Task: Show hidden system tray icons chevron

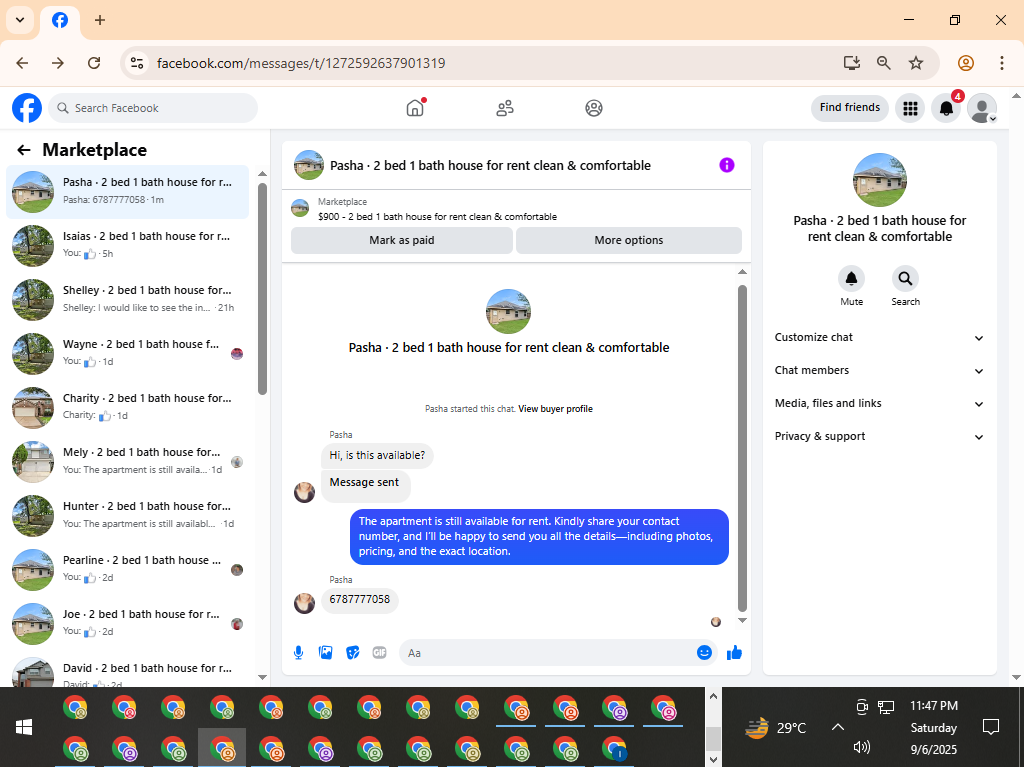Action: 838,727
